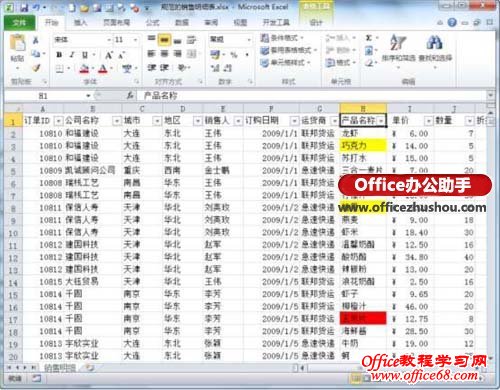Select the yellow cell 巧克力
Image resolution: width=500 pixels, height=390 pixels.
click(363, 146)
